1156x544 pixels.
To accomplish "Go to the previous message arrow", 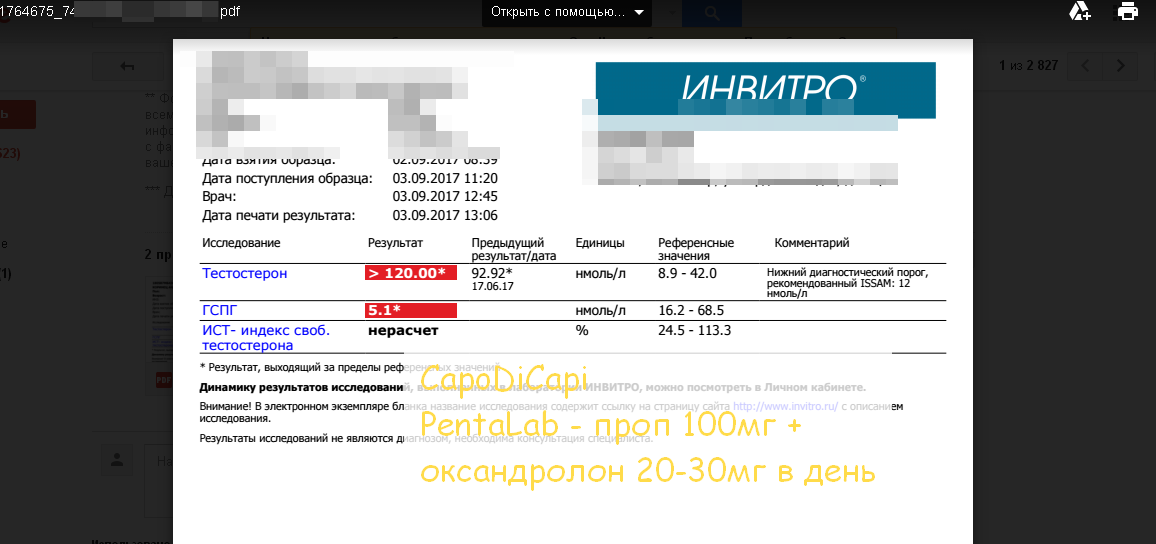I will point(1085,66).
